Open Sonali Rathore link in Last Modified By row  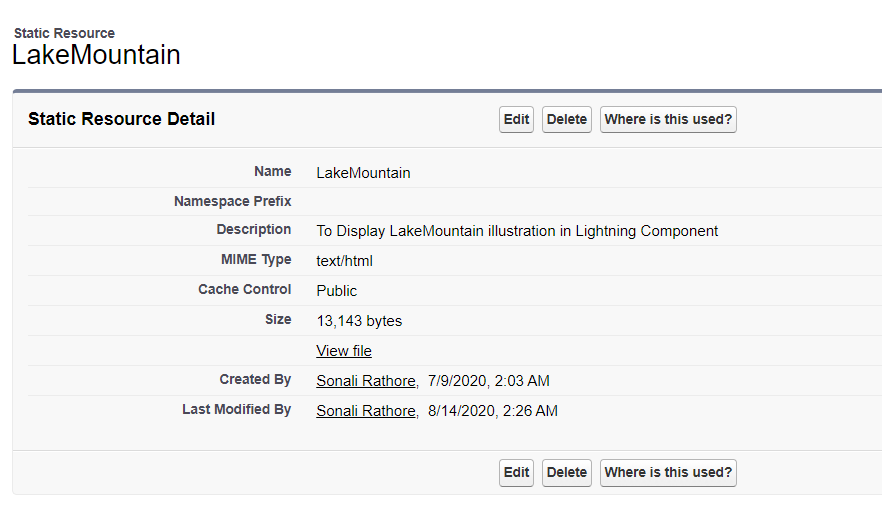365,411
